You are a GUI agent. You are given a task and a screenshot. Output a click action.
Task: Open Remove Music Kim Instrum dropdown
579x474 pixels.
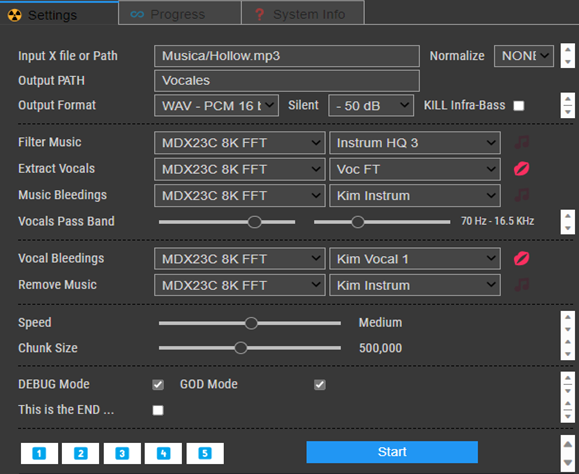pos(415,285)
